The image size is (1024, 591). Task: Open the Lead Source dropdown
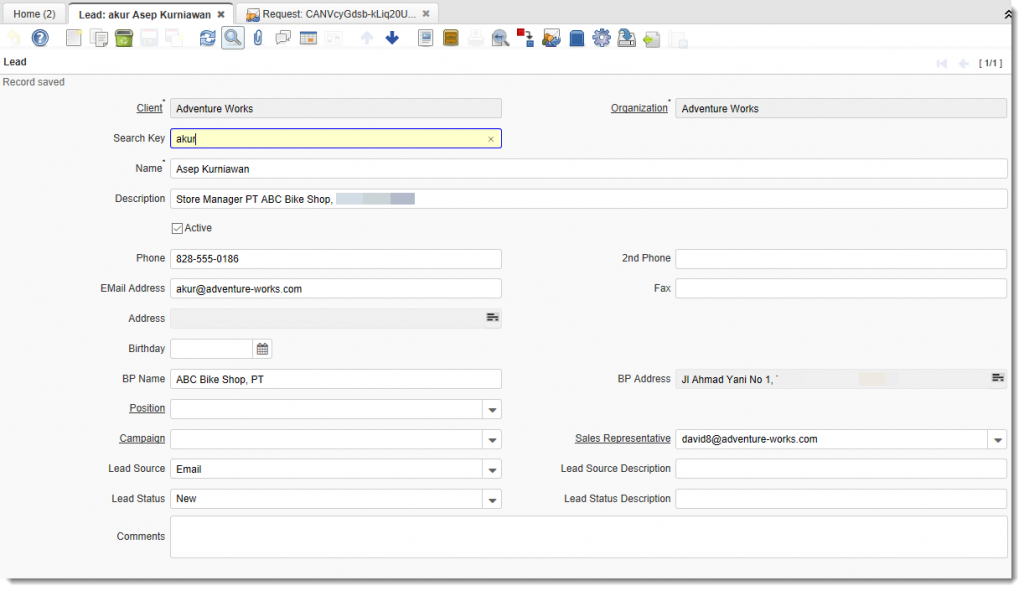[491, 469]
